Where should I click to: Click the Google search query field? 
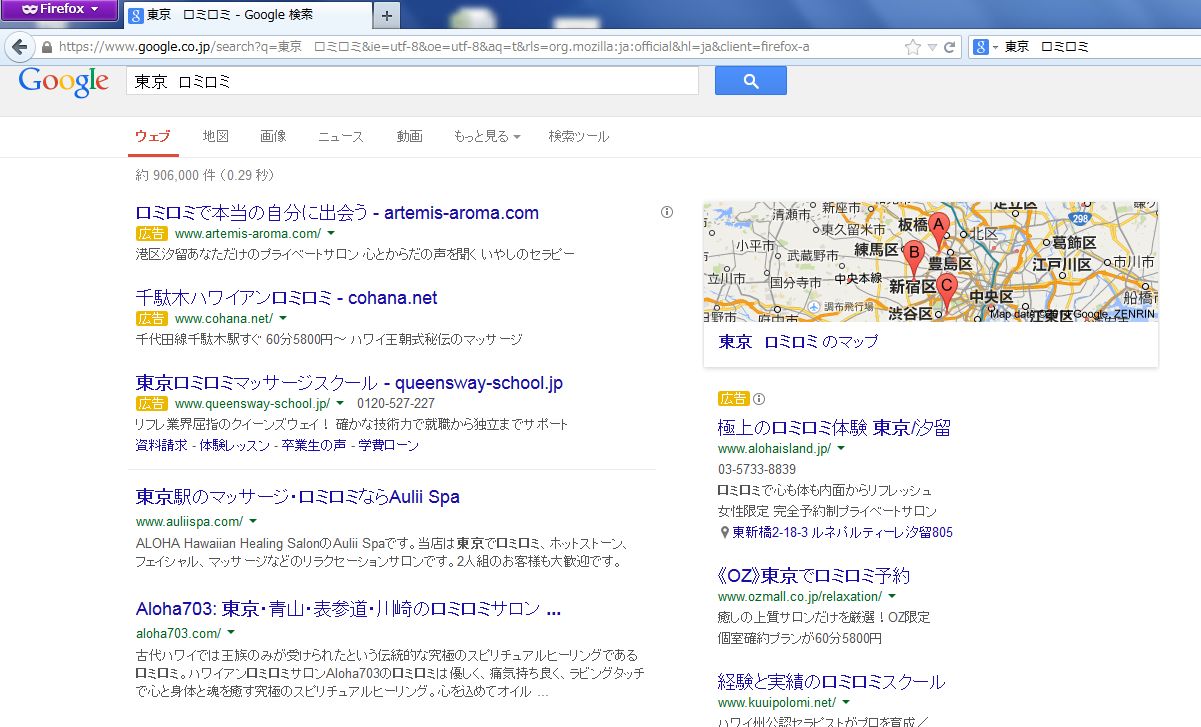click(412, 82)
